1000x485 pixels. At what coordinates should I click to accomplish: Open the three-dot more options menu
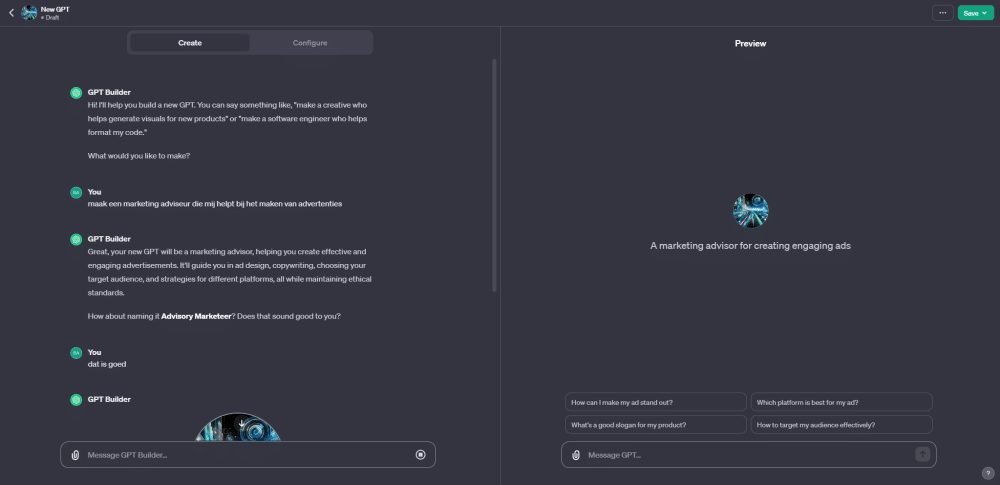pos(943,13)
